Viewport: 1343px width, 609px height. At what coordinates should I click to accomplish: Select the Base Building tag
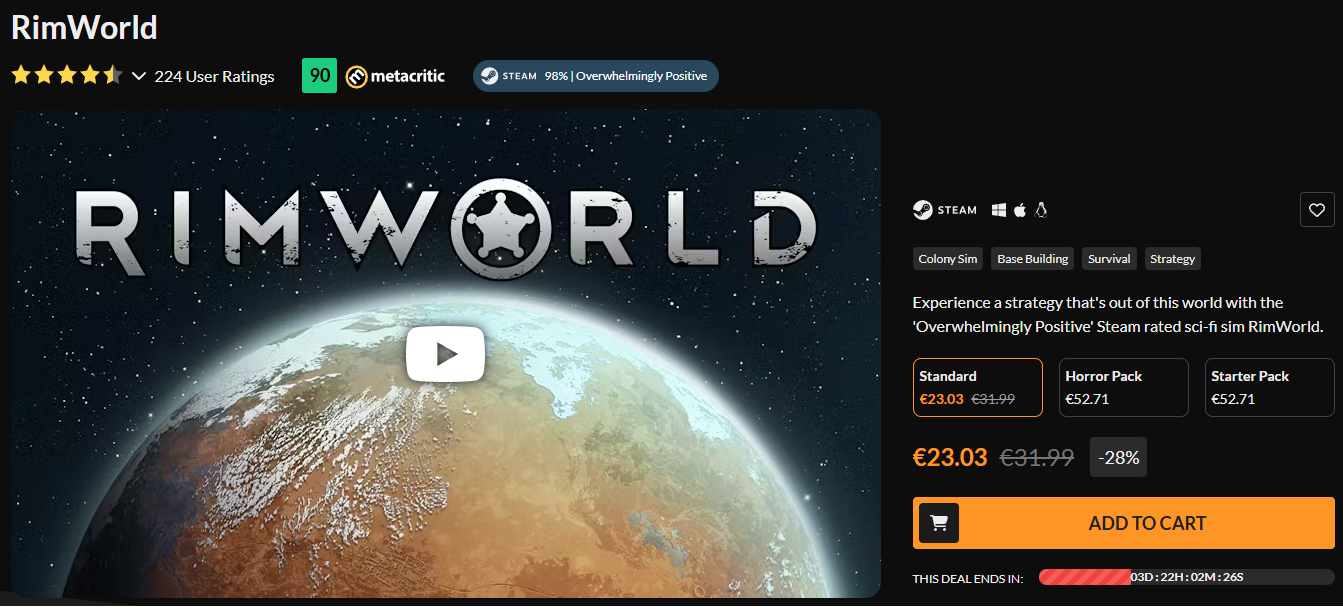click(x=1033, y=259)
